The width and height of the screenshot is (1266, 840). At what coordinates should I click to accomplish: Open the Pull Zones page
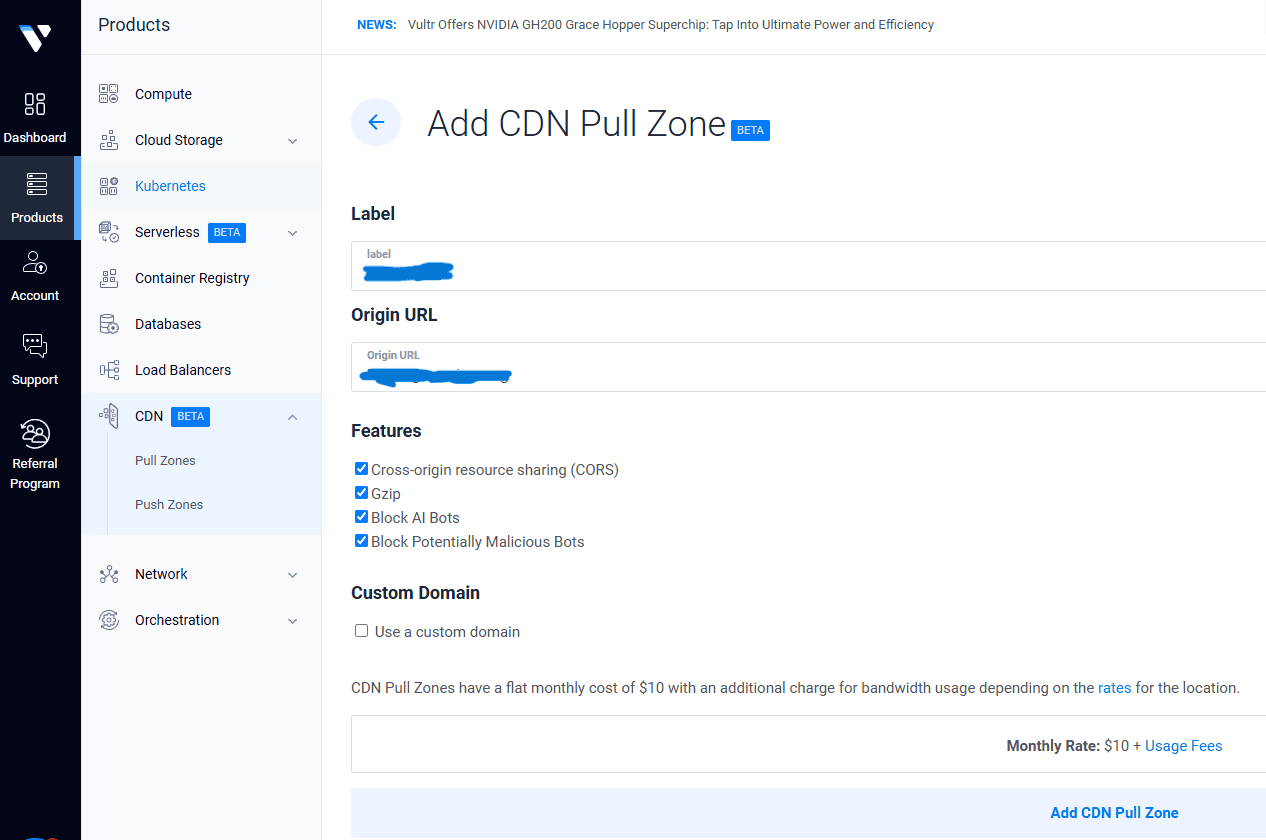[x=165, y=460]
